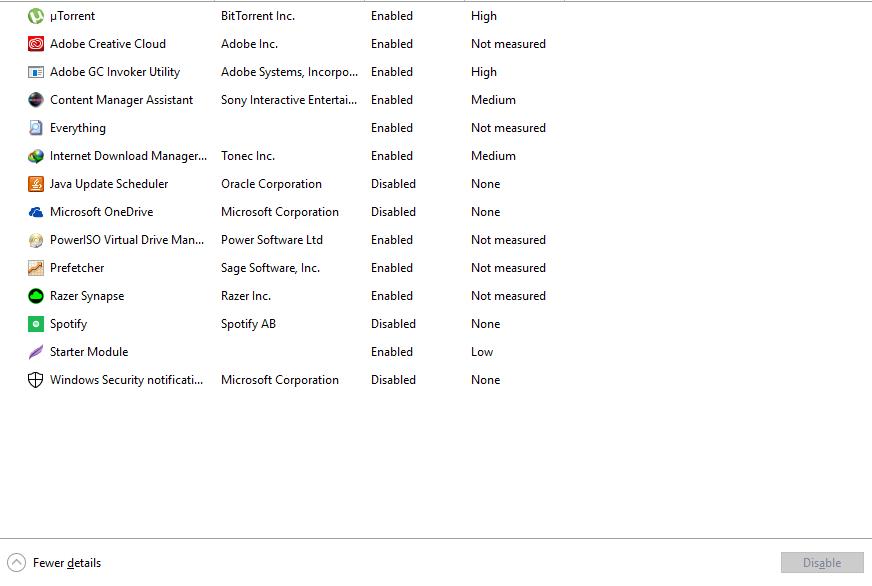Screen dimensions: 872x586
Task: Click publisher Oracle Corporation
Action: (x=271, y=184)
